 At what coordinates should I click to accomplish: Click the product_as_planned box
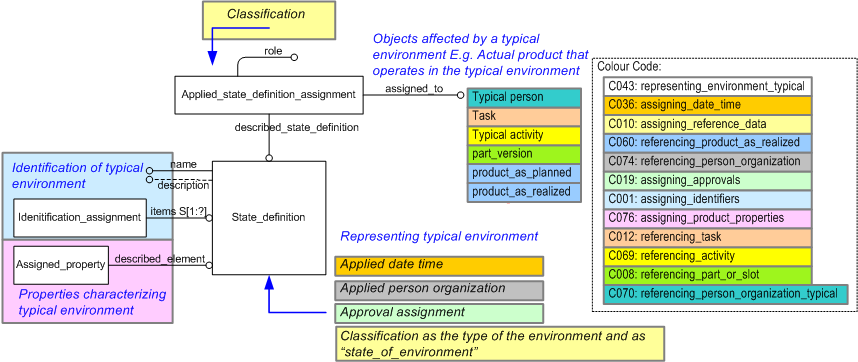(x=524, y=173)
